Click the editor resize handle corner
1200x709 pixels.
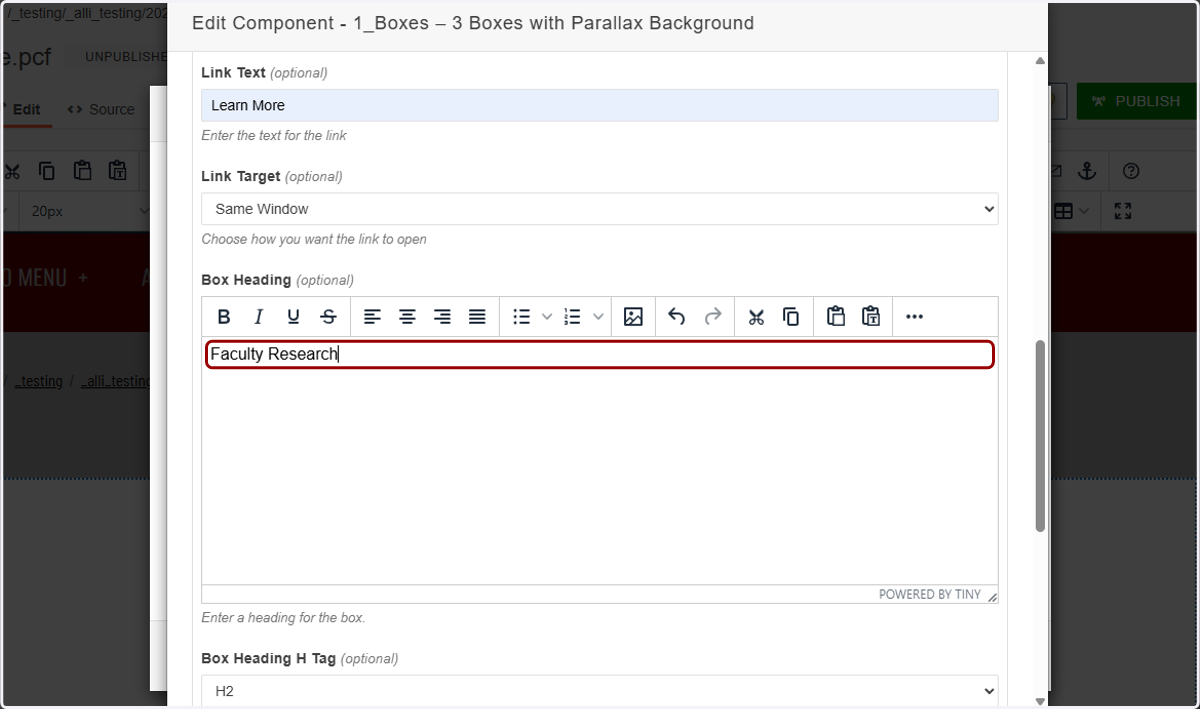click(x=992, y=596)
